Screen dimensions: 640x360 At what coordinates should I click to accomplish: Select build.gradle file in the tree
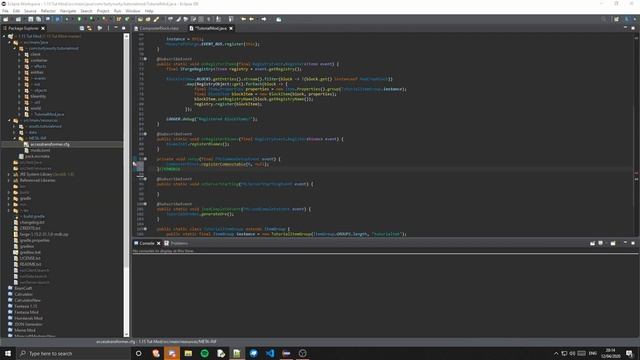33,216
